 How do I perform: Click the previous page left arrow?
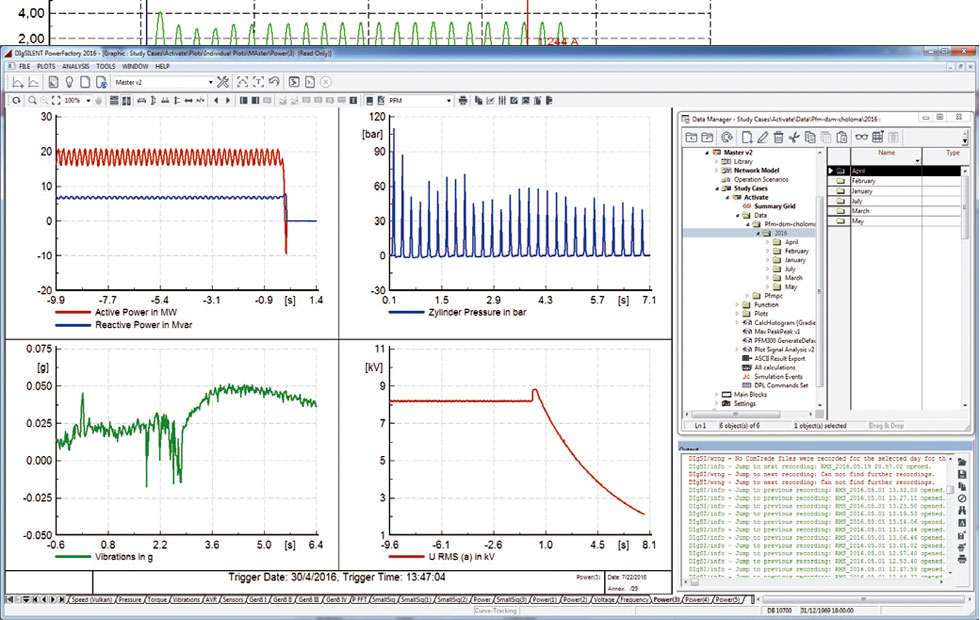[216, 100]
